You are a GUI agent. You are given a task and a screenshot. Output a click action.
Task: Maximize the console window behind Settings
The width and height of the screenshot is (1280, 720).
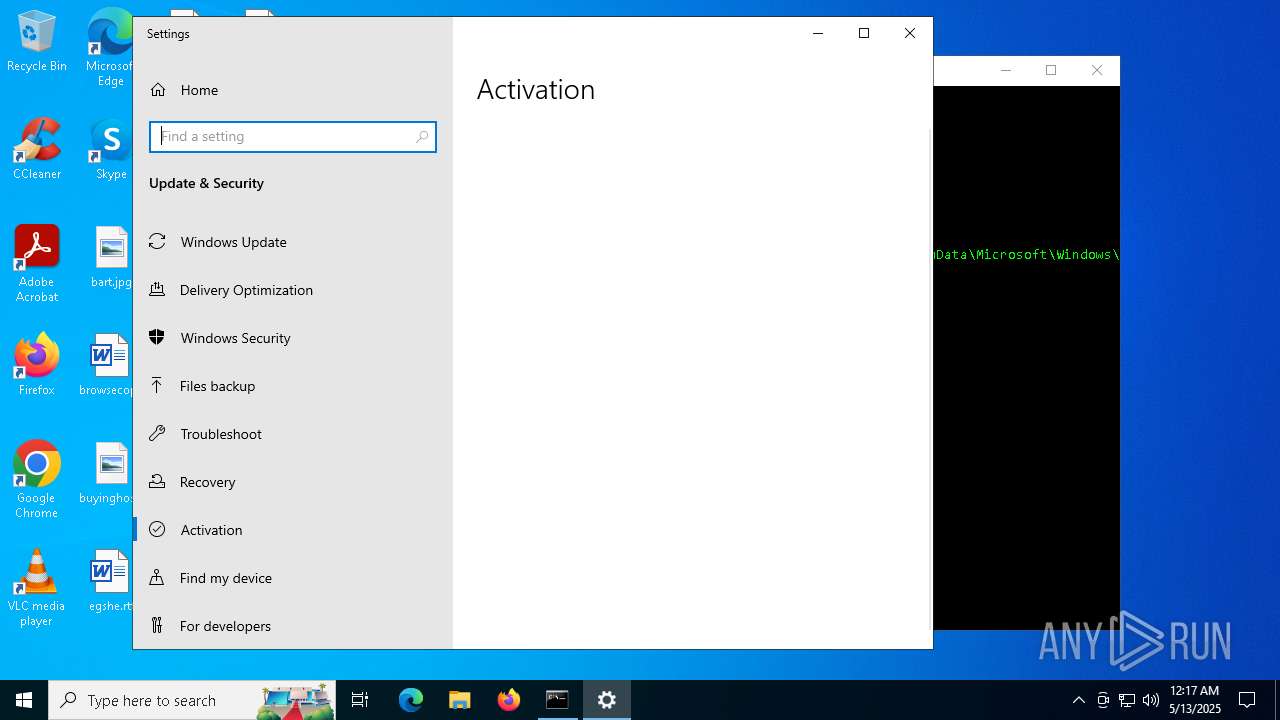[x=1051, y=70]
